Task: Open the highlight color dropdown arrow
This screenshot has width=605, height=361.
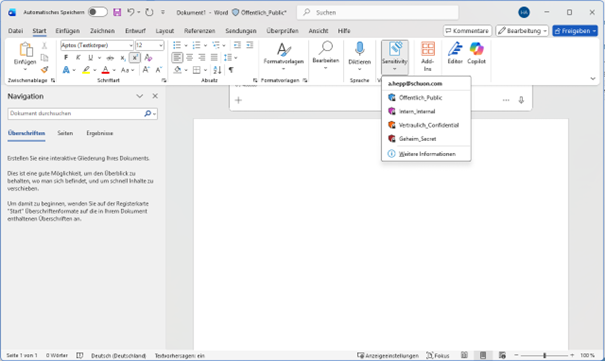Action: point(95,70)
